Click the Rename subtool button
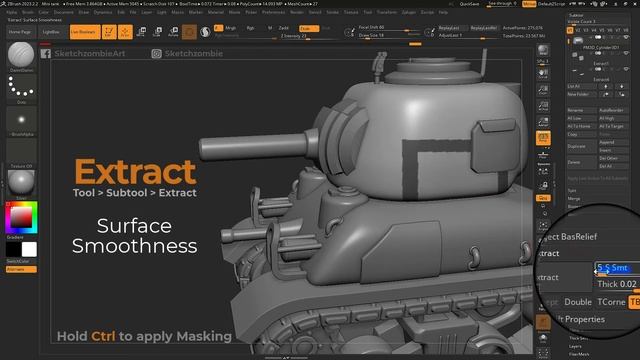This screenshot has width=640, height=360. coord(582,110)
